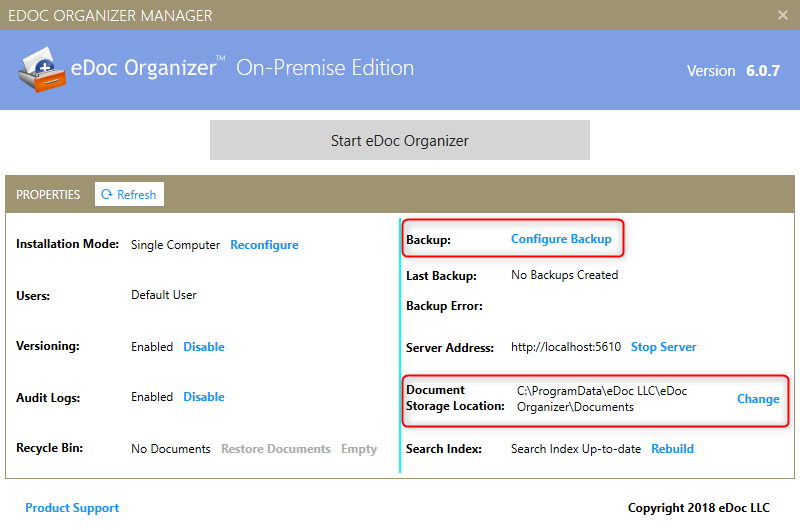Rebuild the search index
This screenshot has width=800, height=530.
pos(672,449)
